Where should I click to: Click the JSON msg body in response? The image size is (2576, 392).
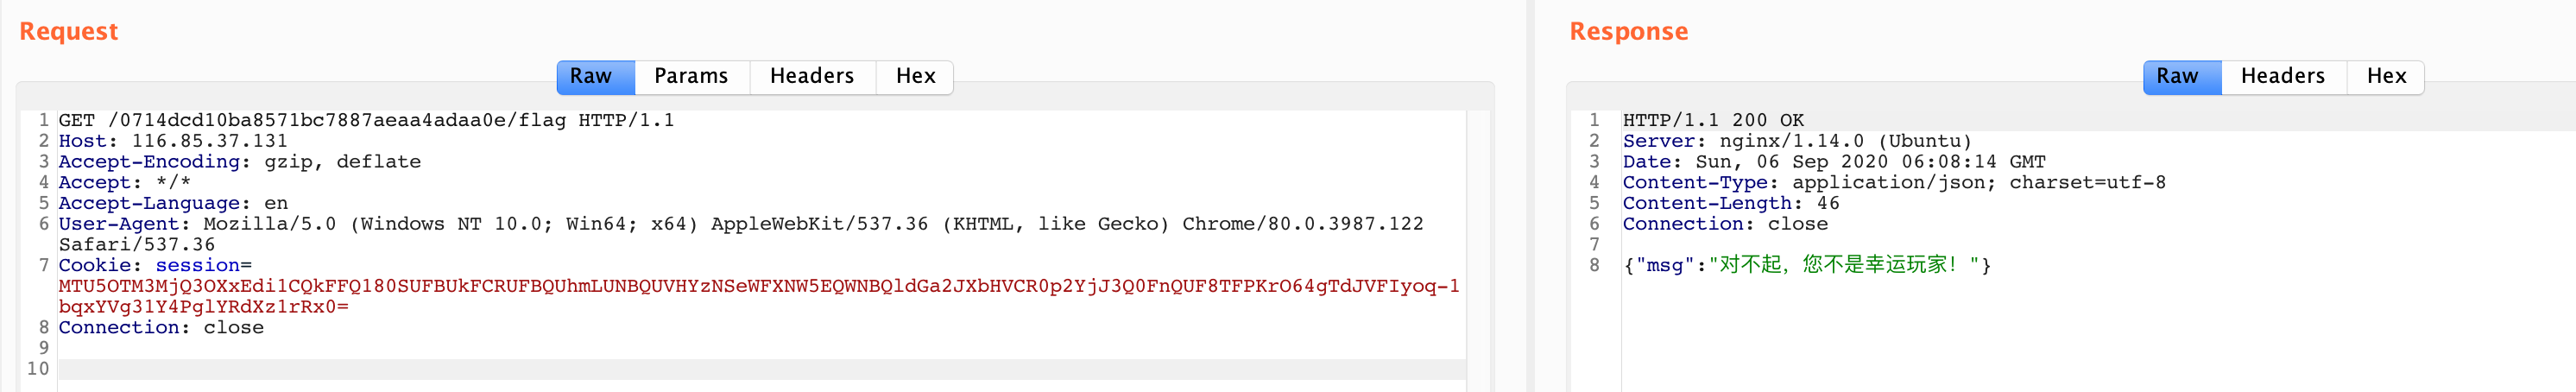click(1806, 265)
